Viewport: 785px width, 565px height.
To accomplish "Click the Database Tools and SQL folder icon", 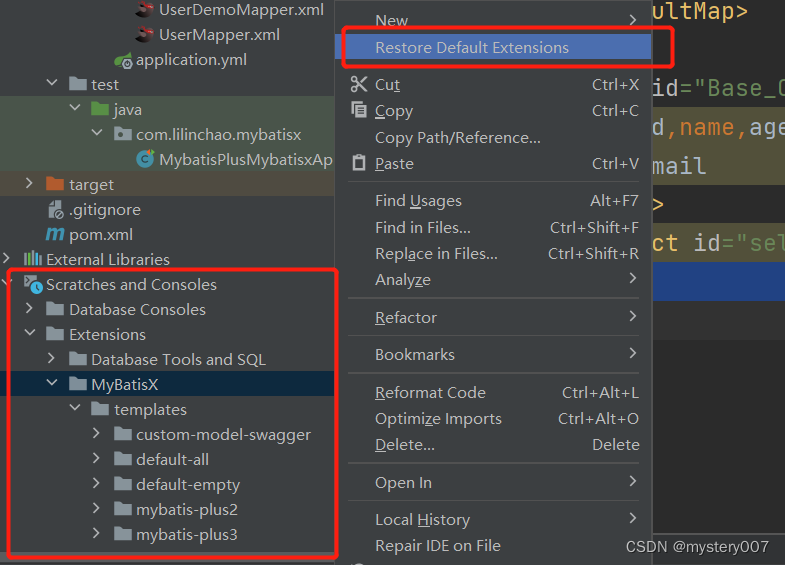I will (x=78, y=359).
